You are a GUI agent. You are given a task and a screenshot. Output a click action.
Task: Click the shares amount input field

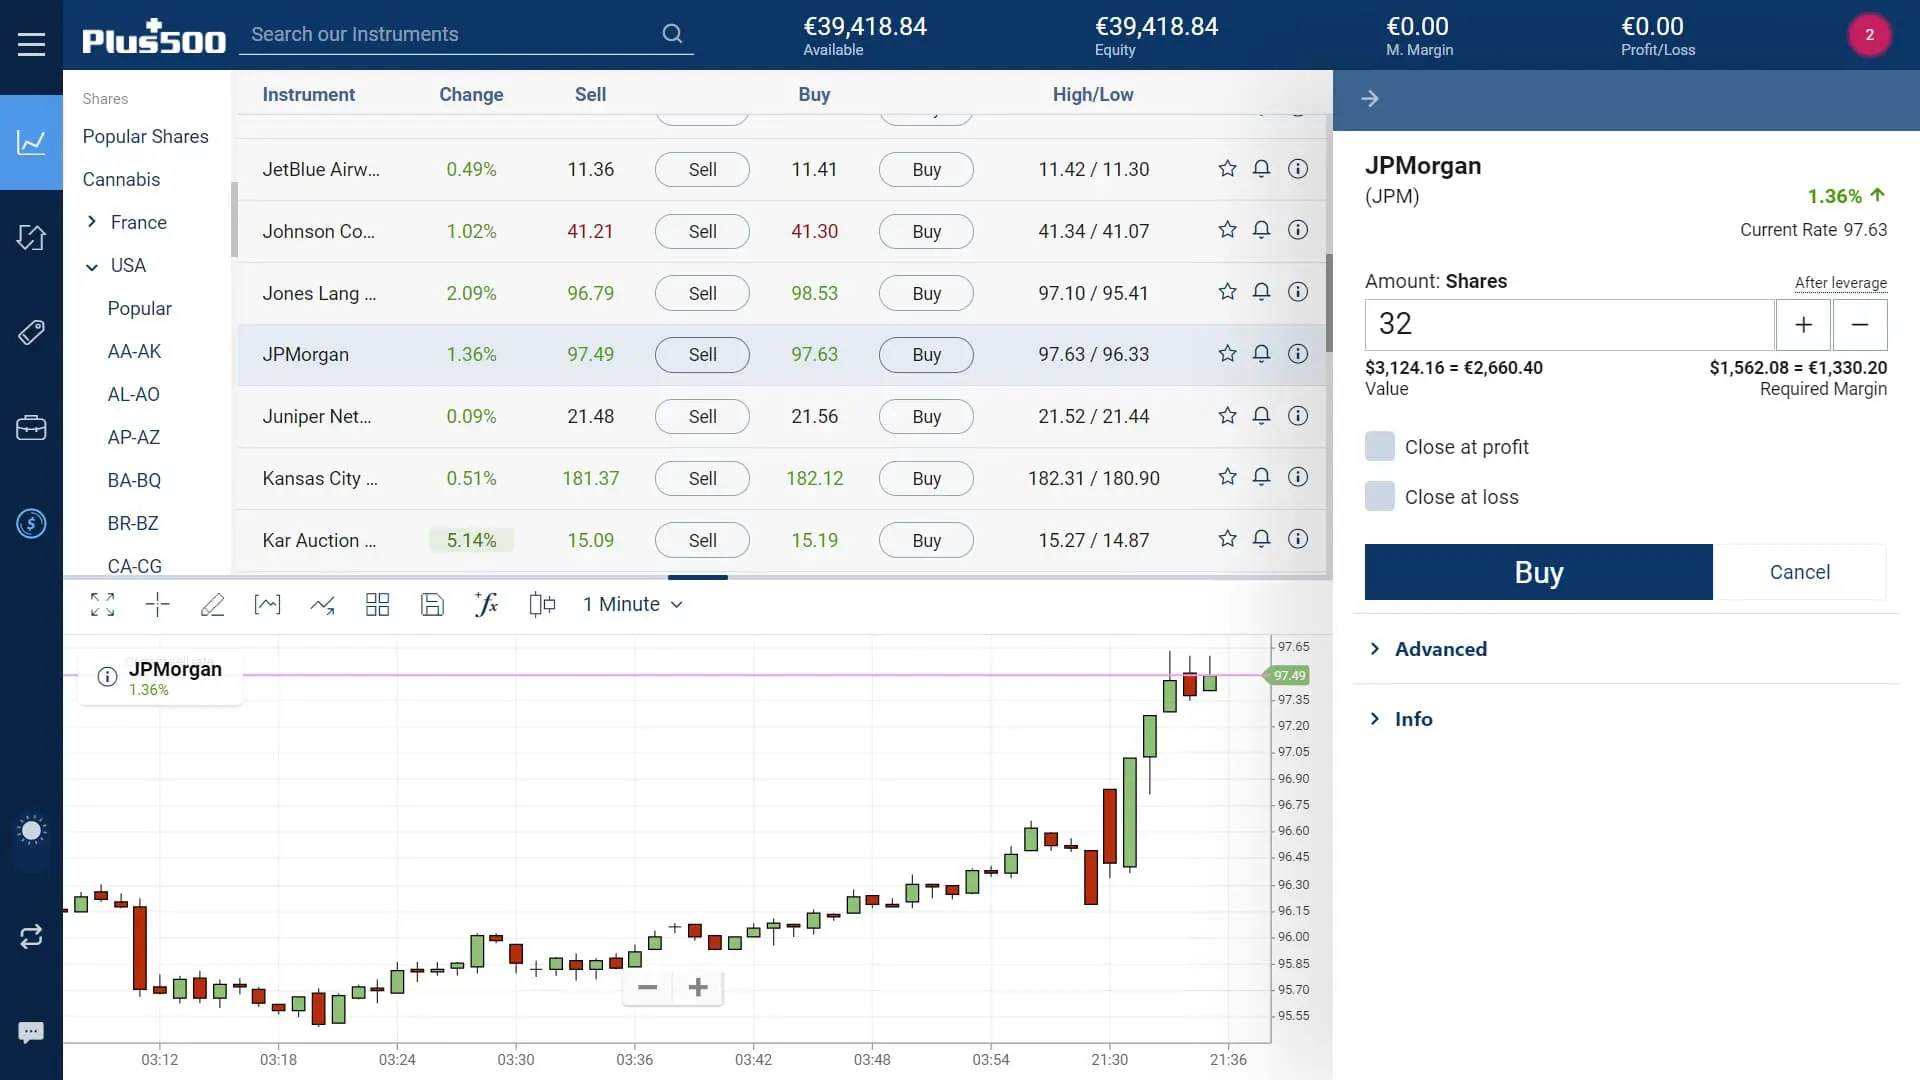1569,324
